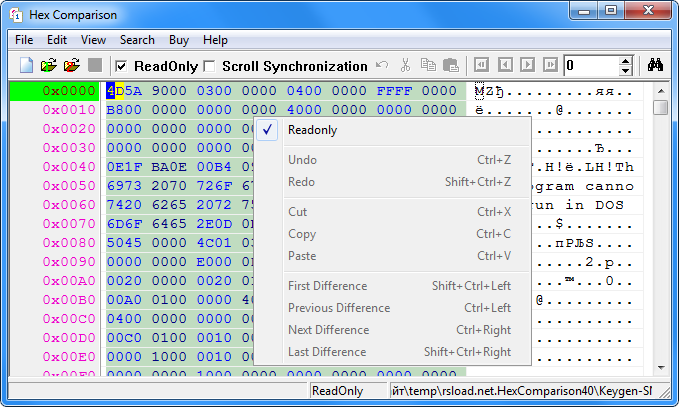This screenshot has width=679, height=407.
Task: Select the 0x0040 offset row label
Action: (x=68, y=166)
